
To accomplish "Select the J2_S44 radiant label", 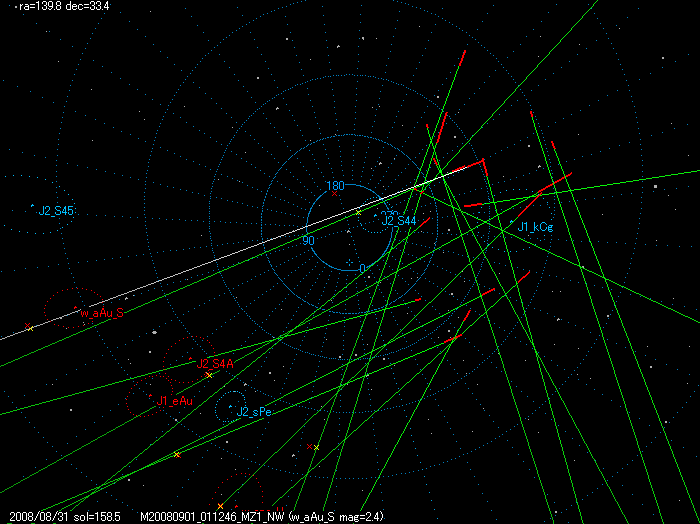I will (399, 220).
